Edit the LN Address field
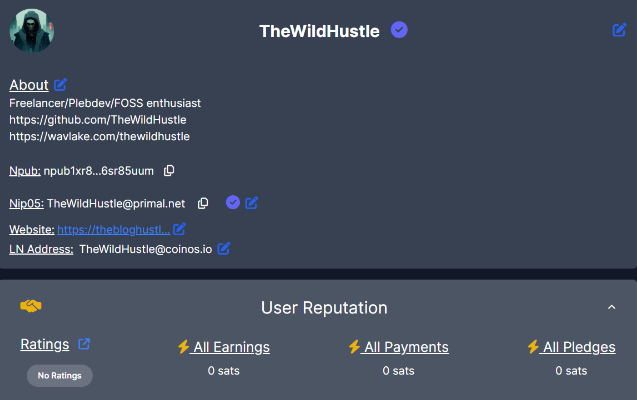This screenshot has width=637, height=400. point(223,249)
